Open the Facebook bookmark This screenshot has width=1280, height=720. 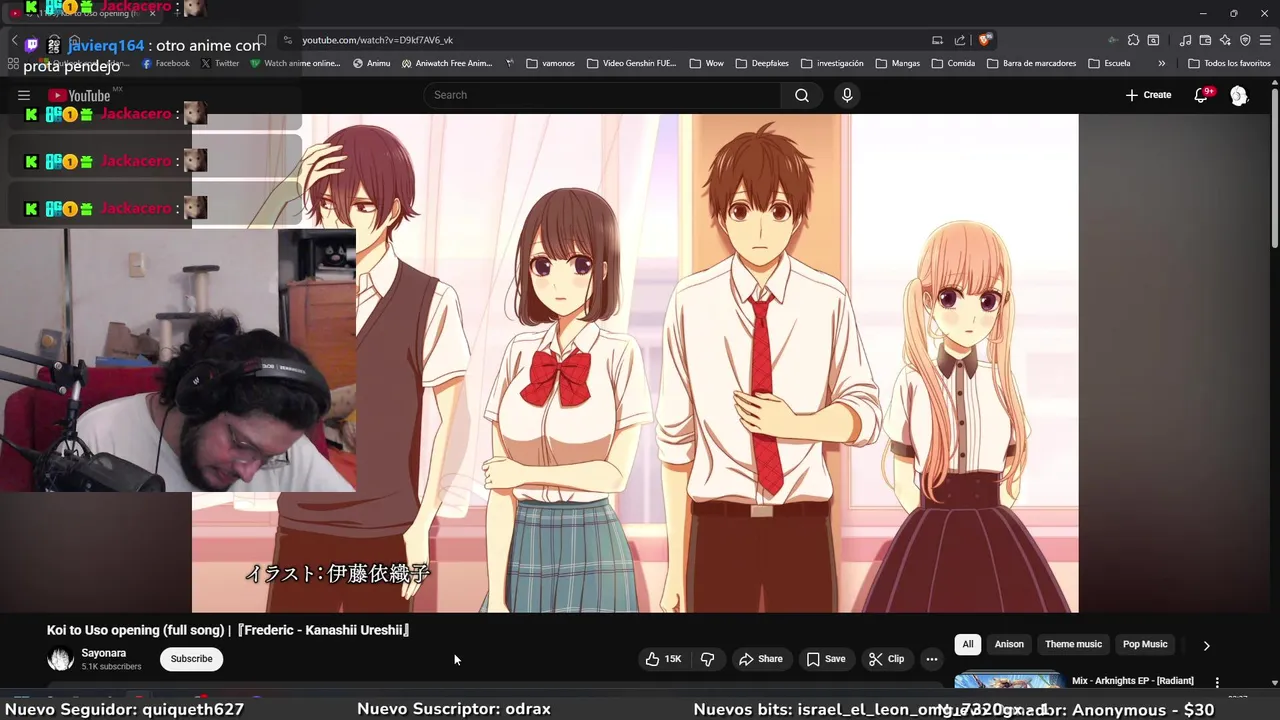click(166, 63)
